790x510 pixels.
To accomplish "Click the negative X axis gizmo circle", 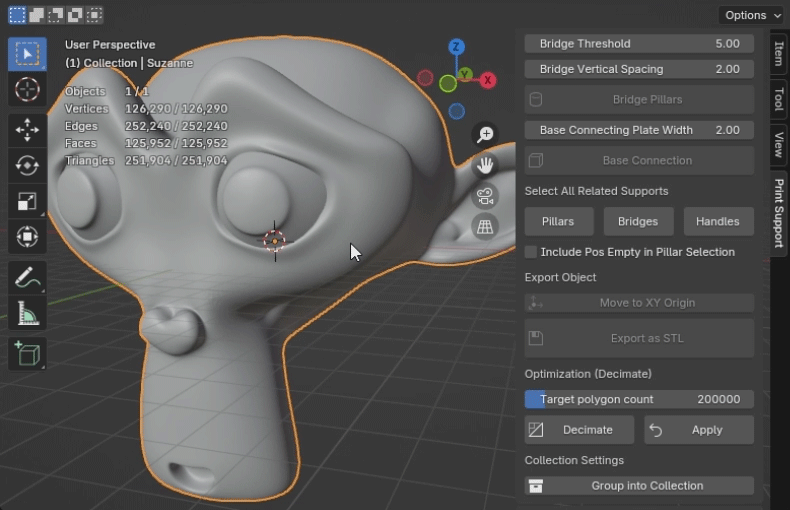I will click(425, 78).
